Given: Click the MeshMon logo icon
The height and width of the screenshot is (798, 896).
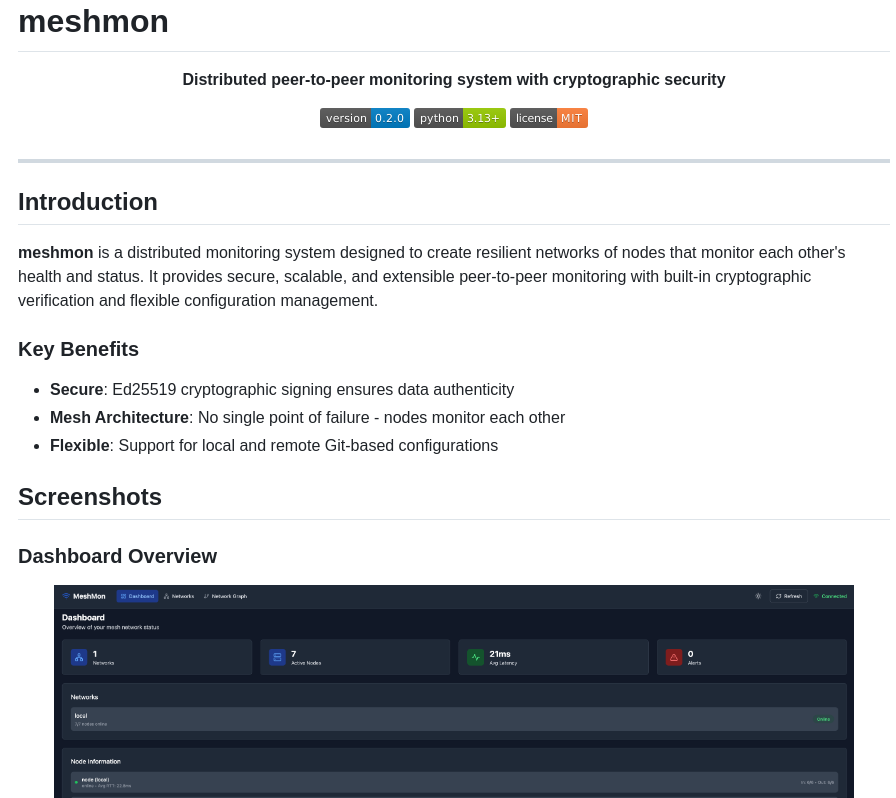Looking at the screenshot, I should pos(68,596).
